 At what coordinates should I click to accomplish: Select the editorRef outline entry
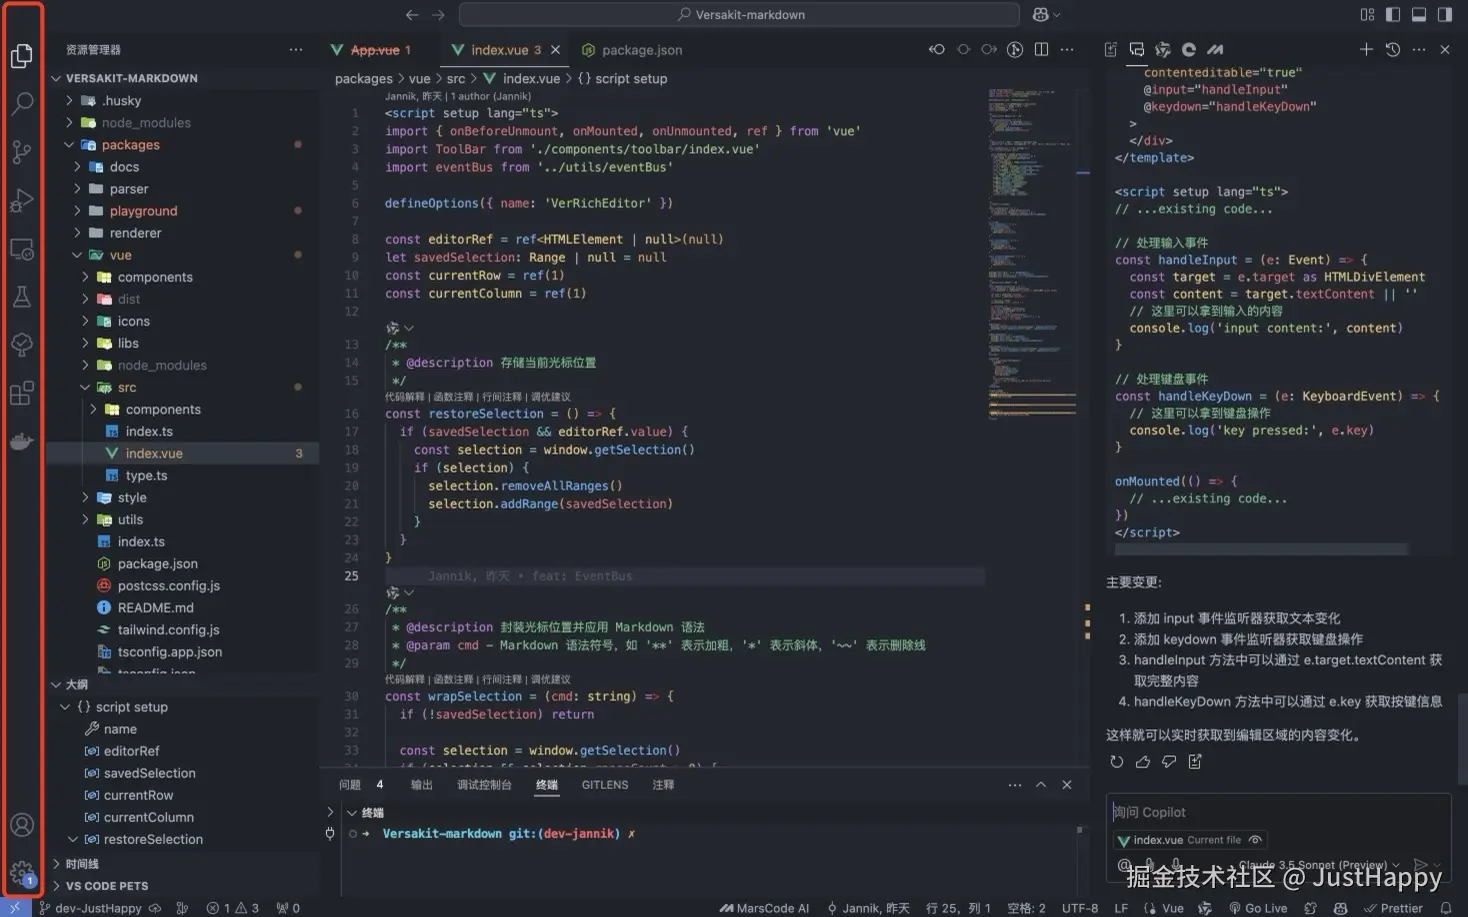coord(182,751)
